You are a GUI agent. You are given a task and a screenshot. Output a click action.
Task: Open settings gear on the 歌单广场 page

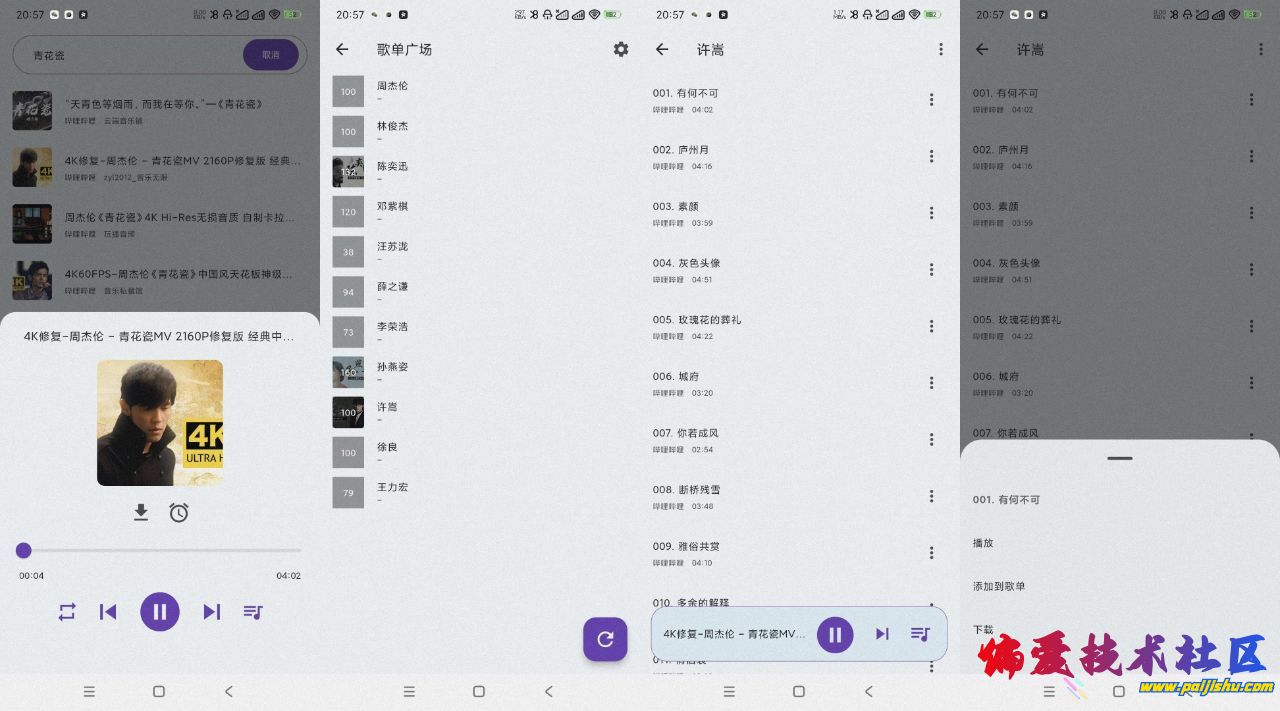coord(621,49)
